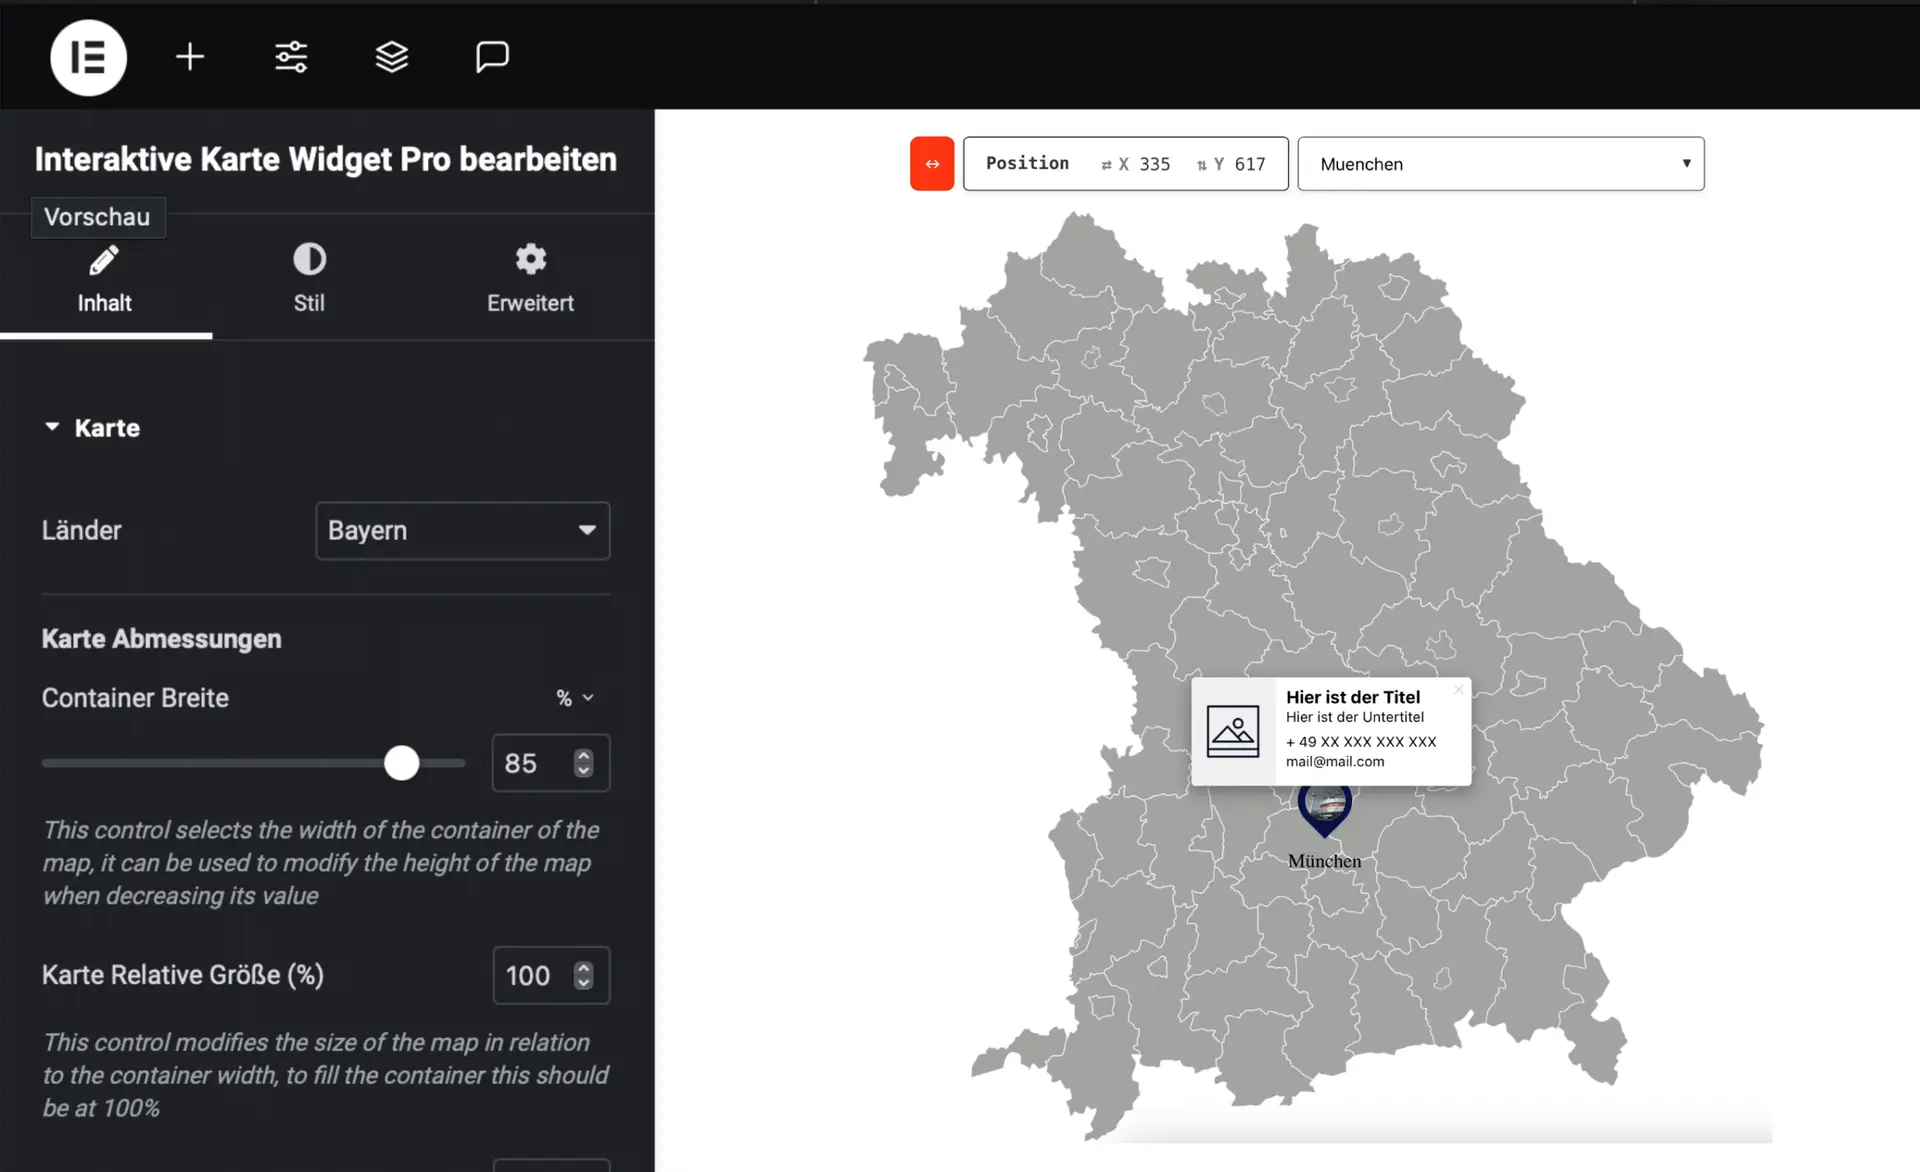
Task: Click the Container Breite slider handle
Action: (x=402, y=763)
